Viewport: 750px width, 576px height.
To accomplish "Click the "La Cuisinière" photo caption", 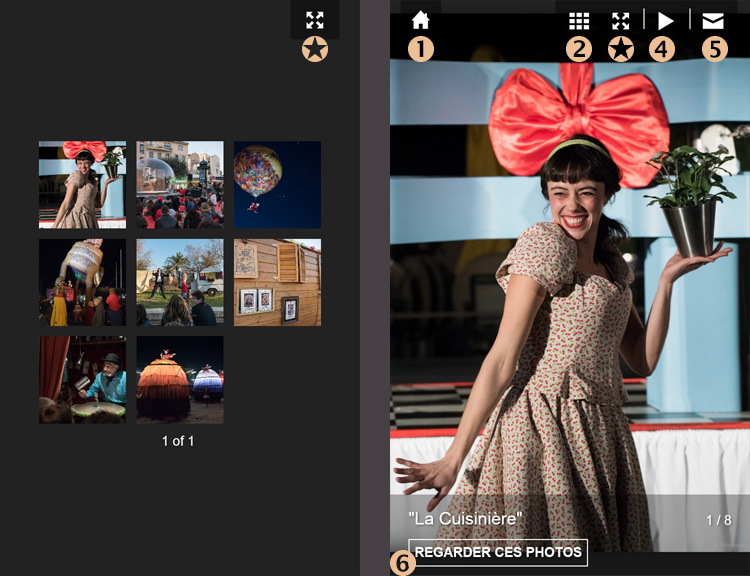I will [x=465, y=519].
